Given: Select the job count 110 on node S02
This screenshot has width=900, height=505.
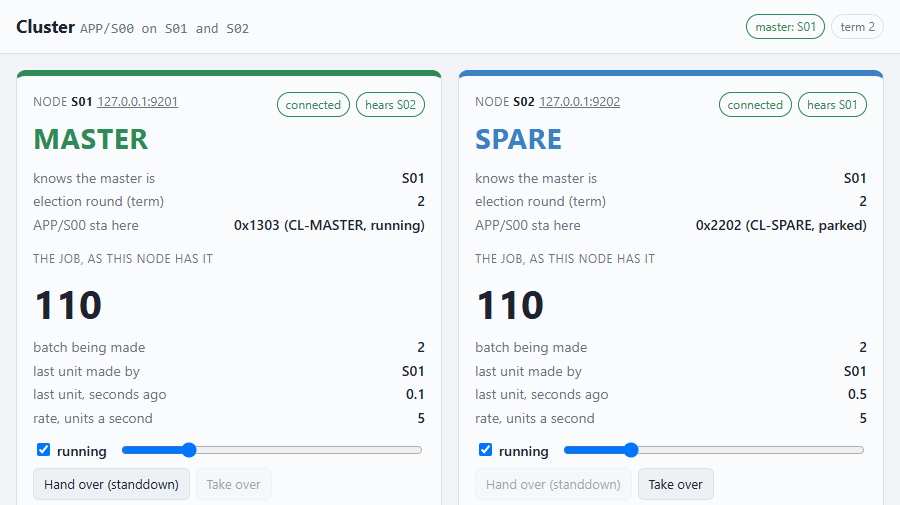Looking at the screenshot, I should [510, 305].
